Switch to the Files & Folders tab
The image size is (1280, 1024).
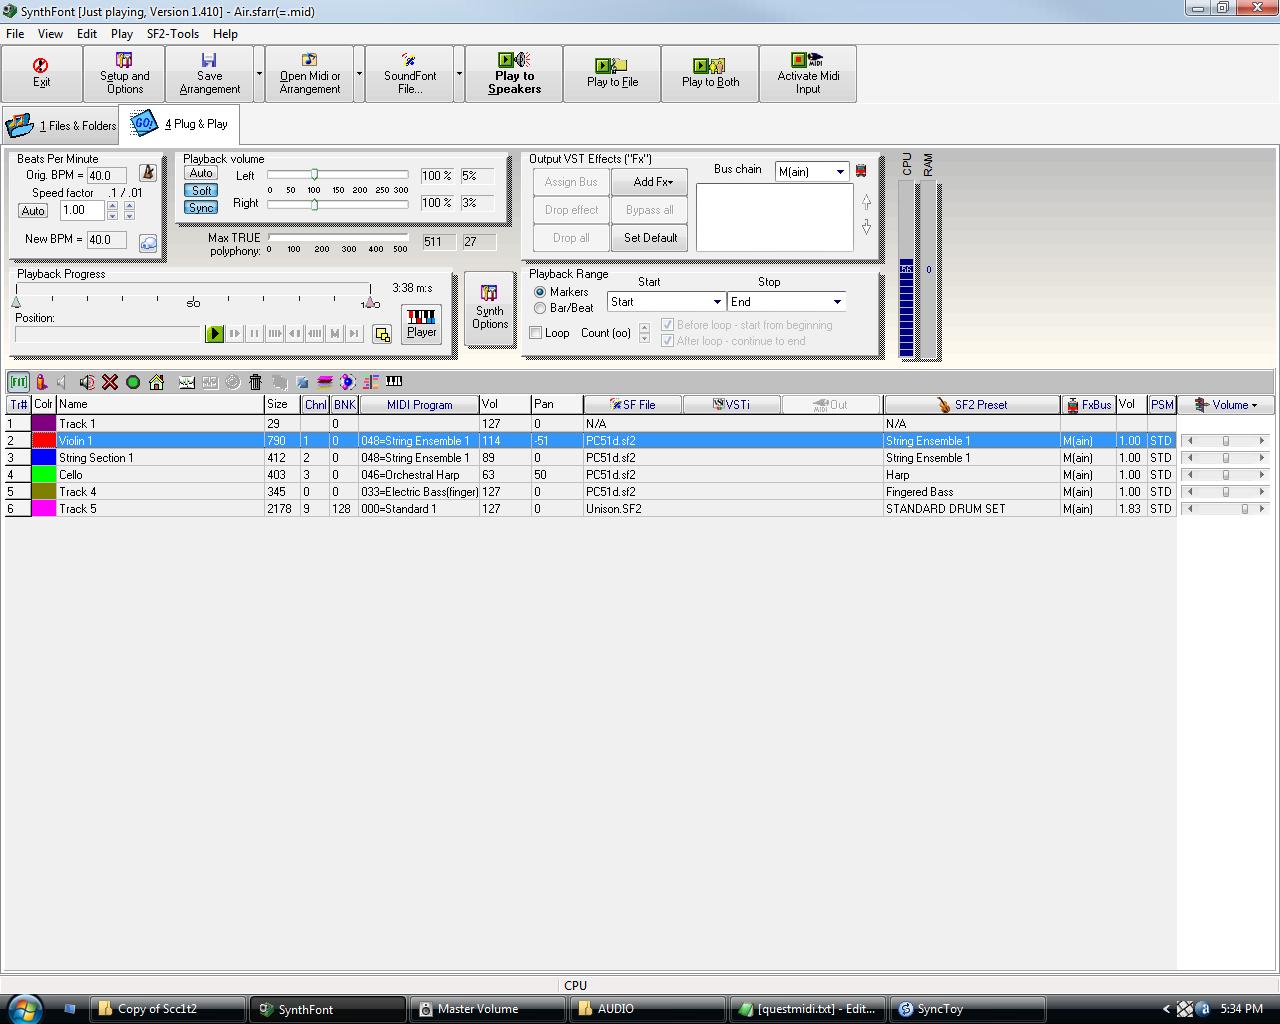[61, 126]
